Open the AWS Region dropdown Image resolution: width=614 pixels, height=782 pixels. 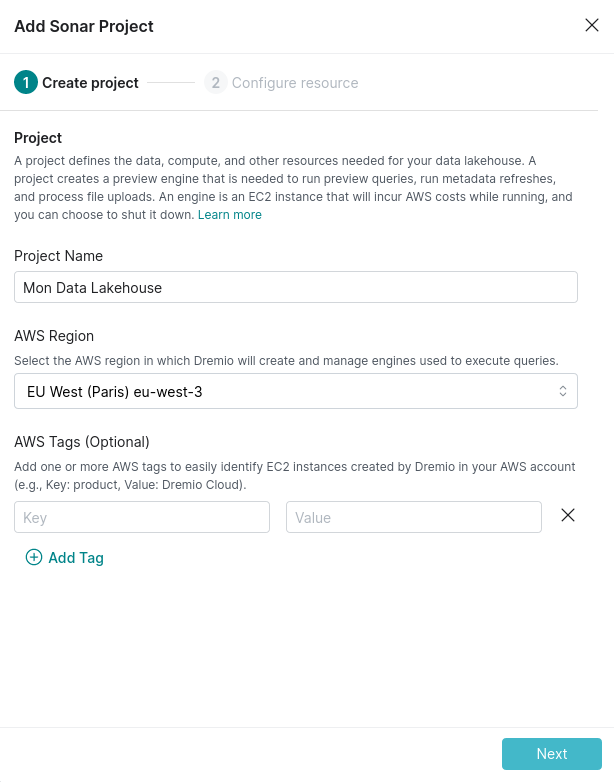295,391
